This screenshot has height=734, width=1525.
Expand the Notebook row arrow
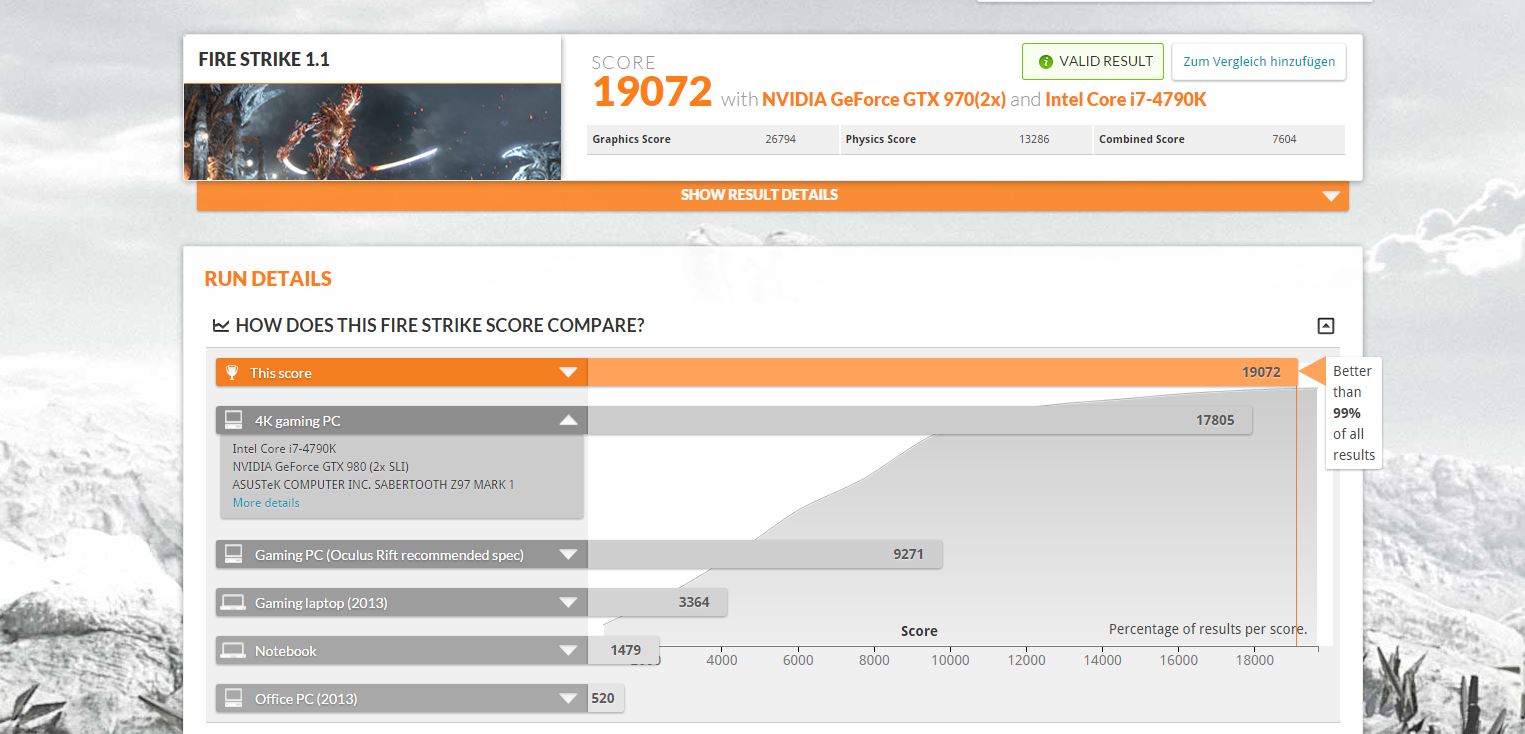pyautogui.click(x=568, y=650)
